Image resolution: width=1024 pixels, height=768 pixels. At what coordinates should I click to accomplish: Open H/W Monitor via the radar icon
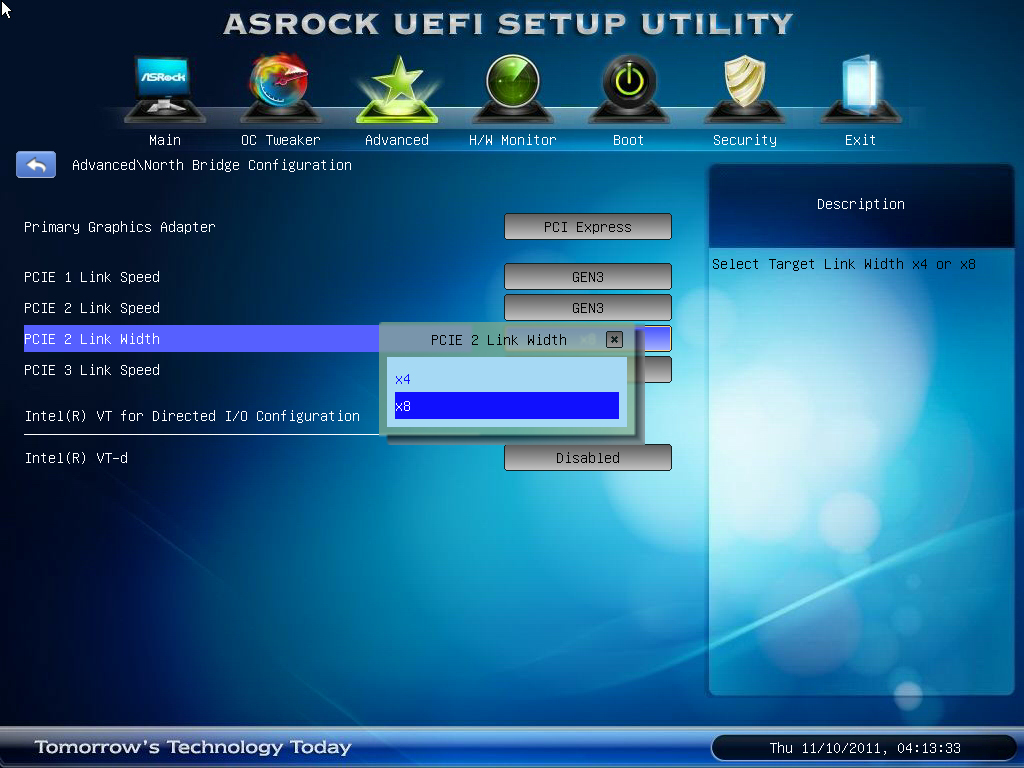tap(513, 89)
